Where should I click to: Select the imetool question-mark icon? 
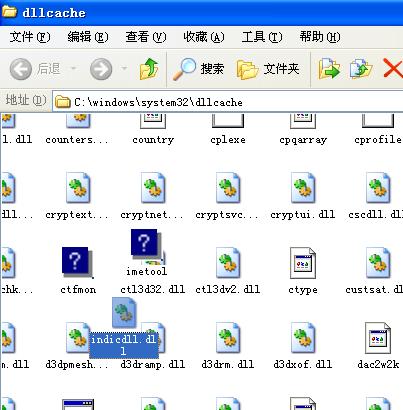[x=145, y=243]
